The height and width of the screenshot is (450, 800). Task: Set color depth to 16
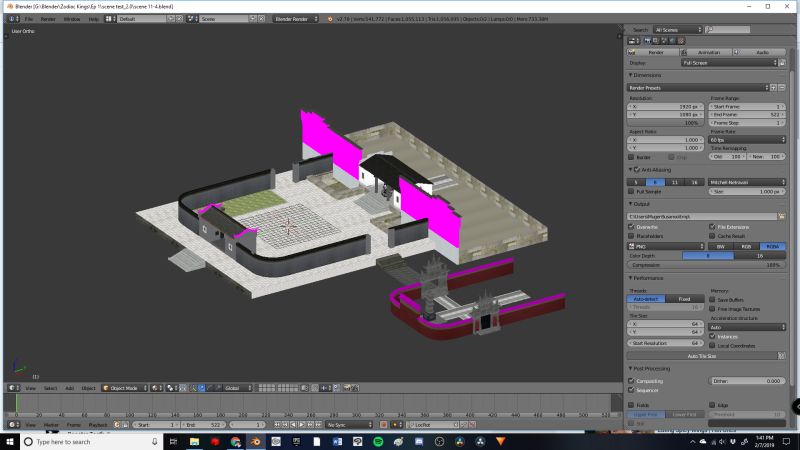click(x=760, y=256)
